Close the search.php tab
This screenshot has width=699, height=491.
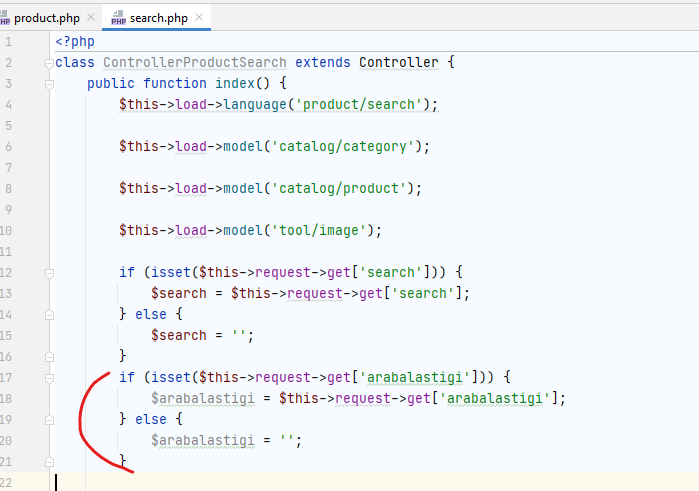pyautogui.click(x=199, y=17)
